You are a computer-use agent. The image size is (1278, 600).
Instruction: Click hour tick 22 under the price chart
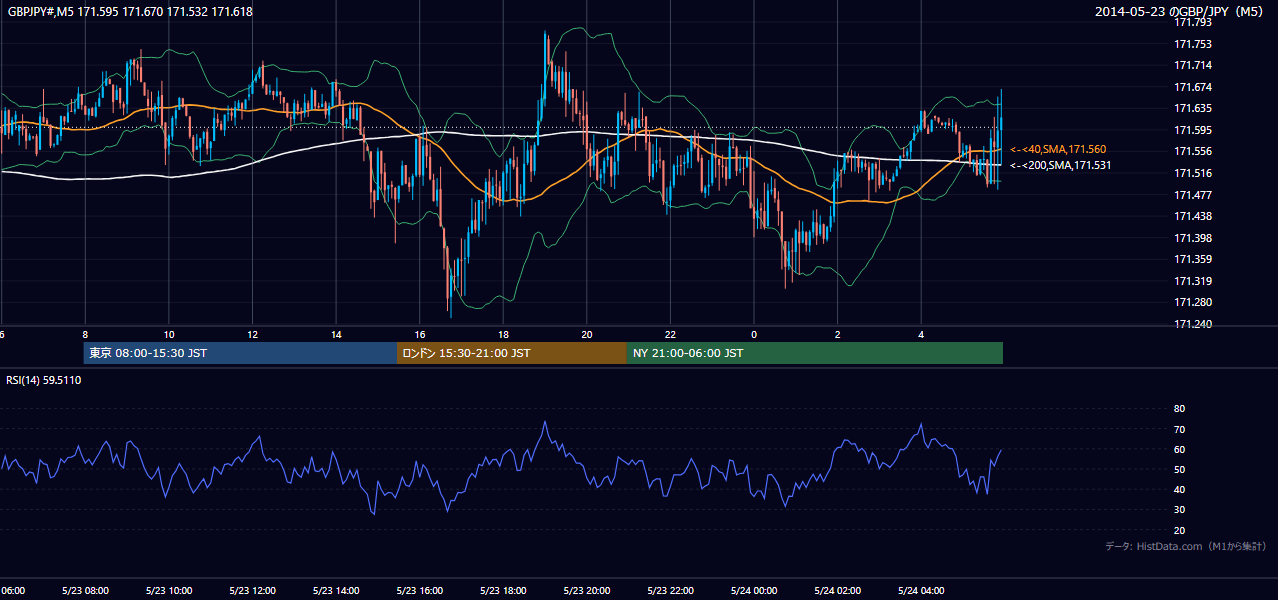(670, 334)
